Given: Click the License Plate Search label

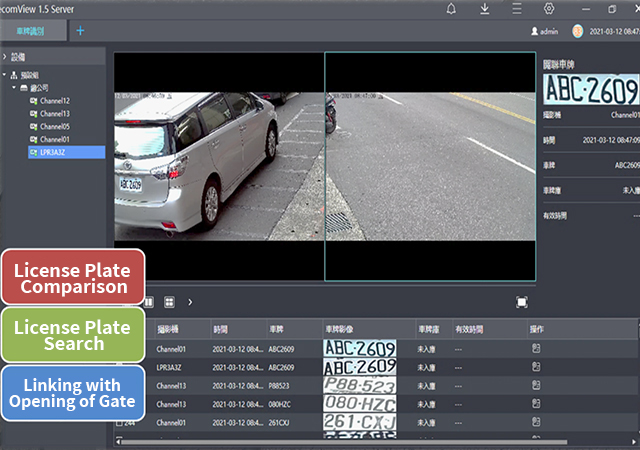Looking at the screenshot, I should (x=73, y=335).
